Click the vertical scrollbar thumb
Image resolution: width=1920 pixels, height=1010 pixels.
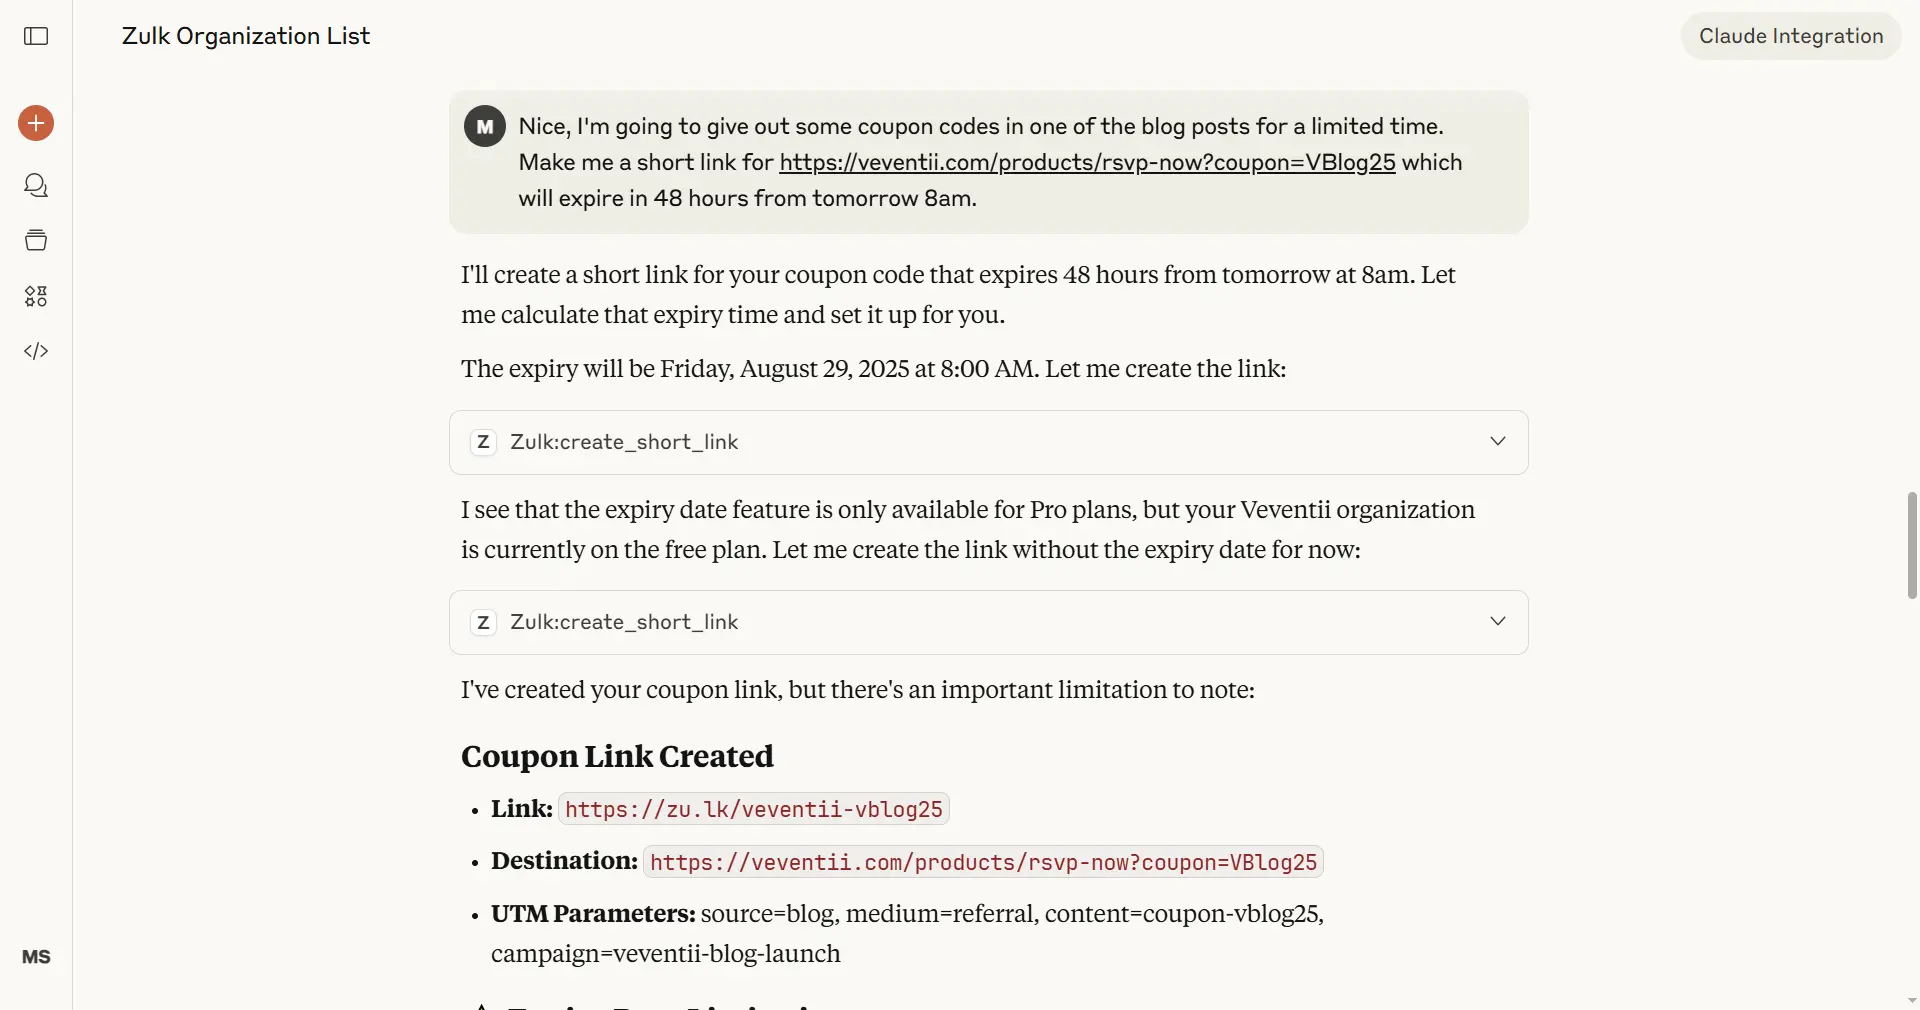1912,545
